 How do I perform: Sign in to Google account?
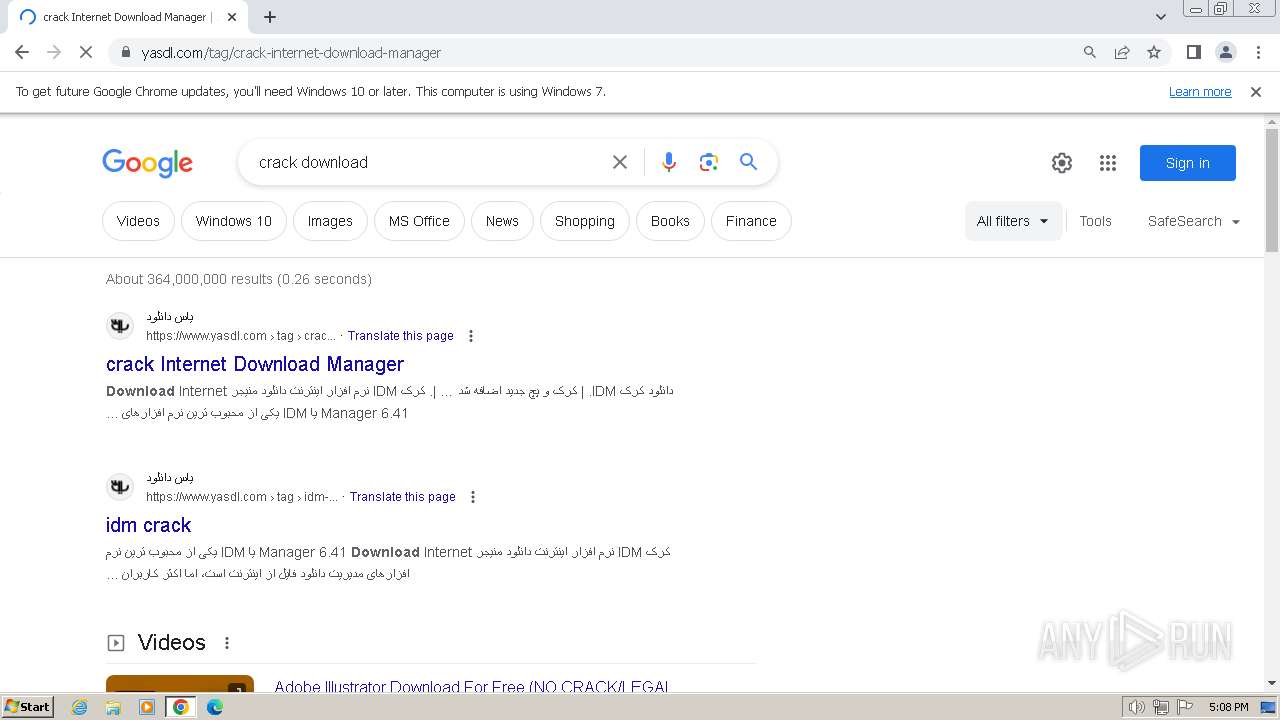point(1188,163)
